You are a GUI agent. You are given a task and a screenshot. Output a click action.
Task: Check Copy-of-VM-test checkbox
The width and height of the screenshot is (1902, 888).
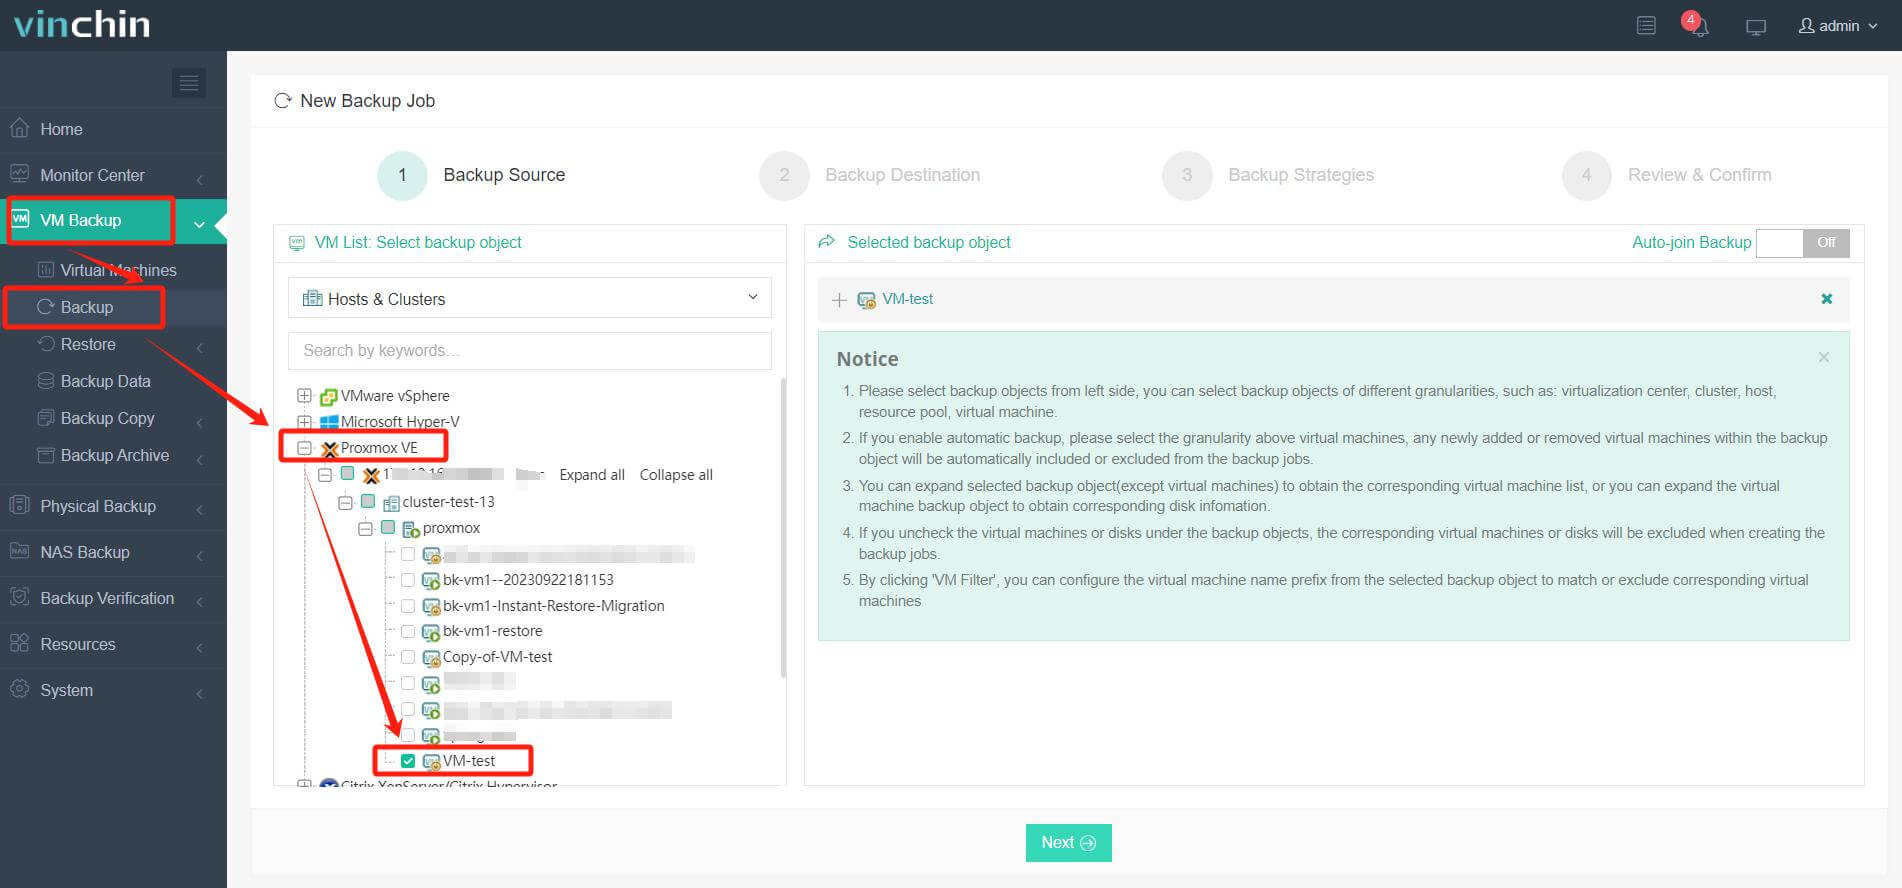[x=408, y=657]
